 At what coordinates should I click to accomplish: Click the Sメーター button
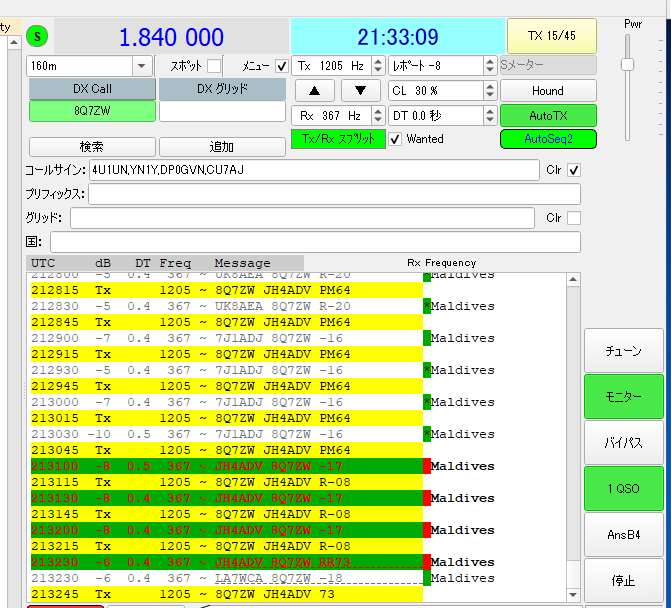pos(548,65)
